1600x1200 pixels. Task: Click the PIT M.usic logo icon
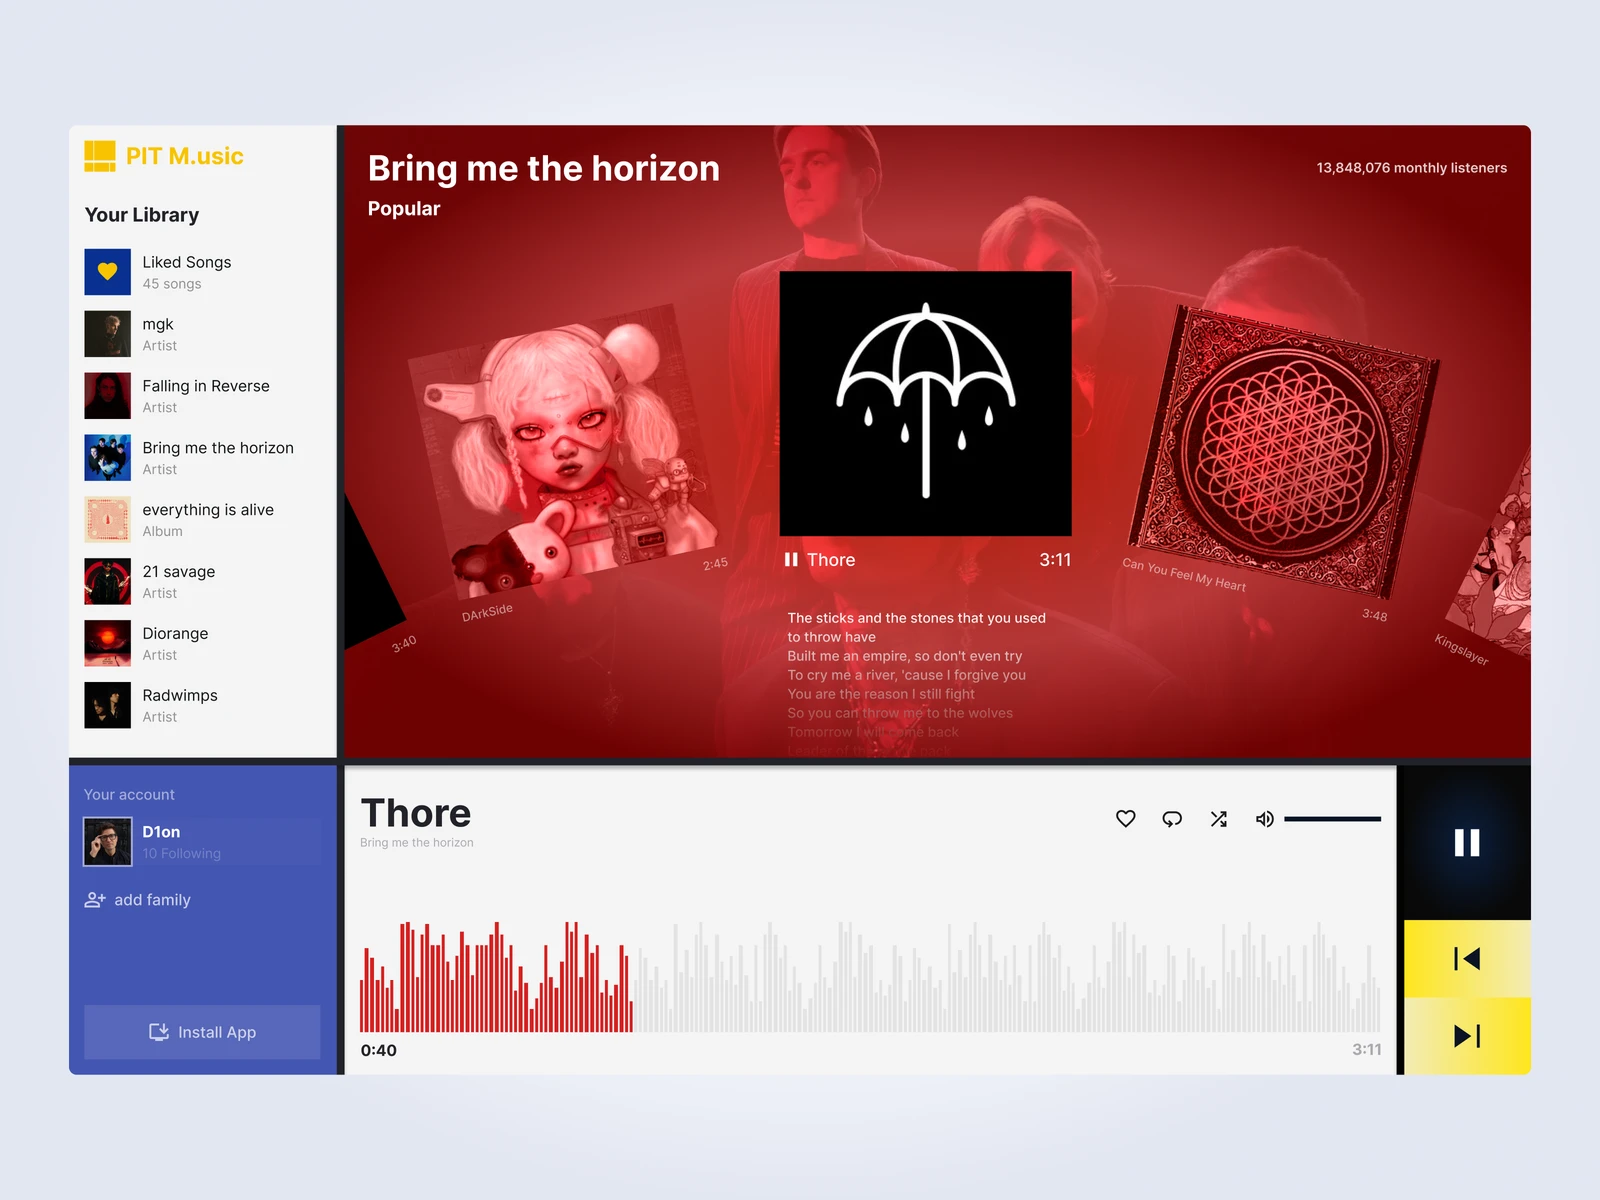(100, 156)
